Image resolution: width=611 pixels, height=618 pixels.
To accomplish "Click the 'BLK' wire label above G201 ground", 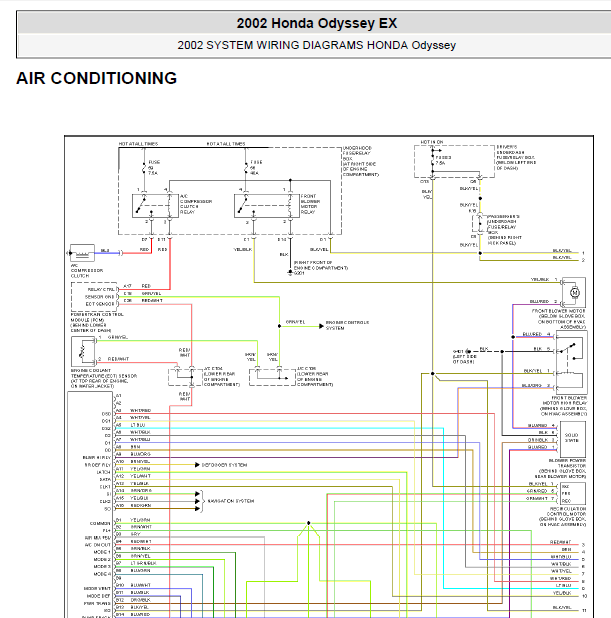I will click(284, 254).
